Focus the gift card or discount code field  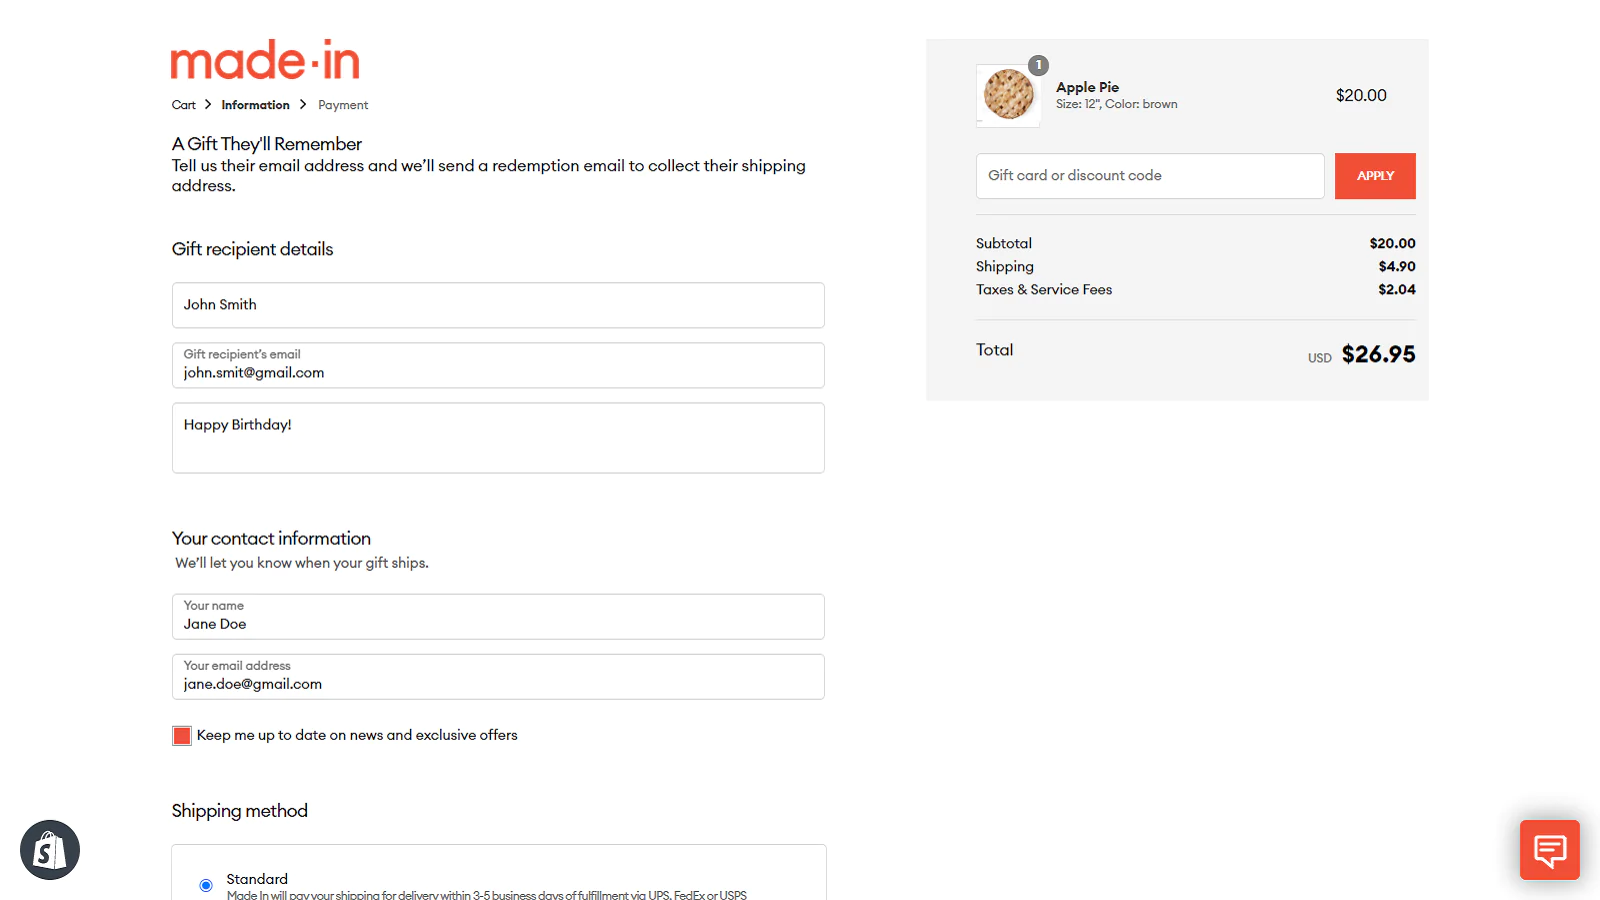(x=1150, y=176)
